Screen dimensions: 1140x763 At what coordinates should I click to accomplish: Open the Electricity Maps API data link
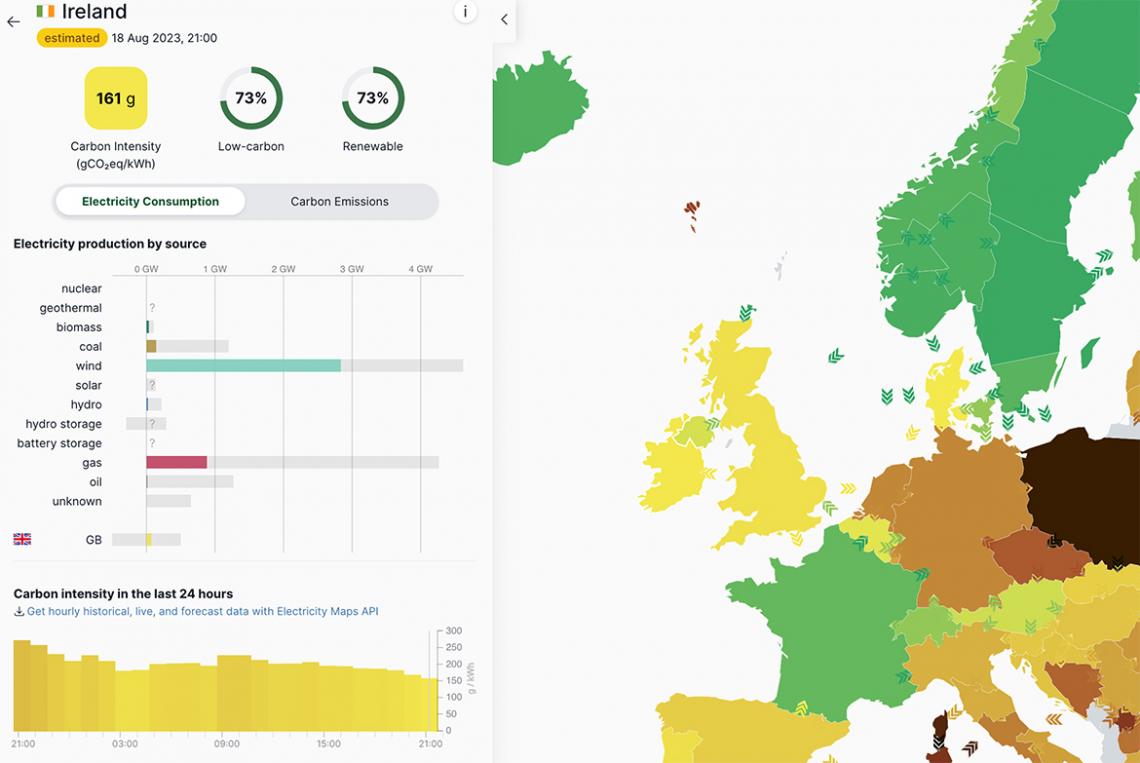[203, 611]
